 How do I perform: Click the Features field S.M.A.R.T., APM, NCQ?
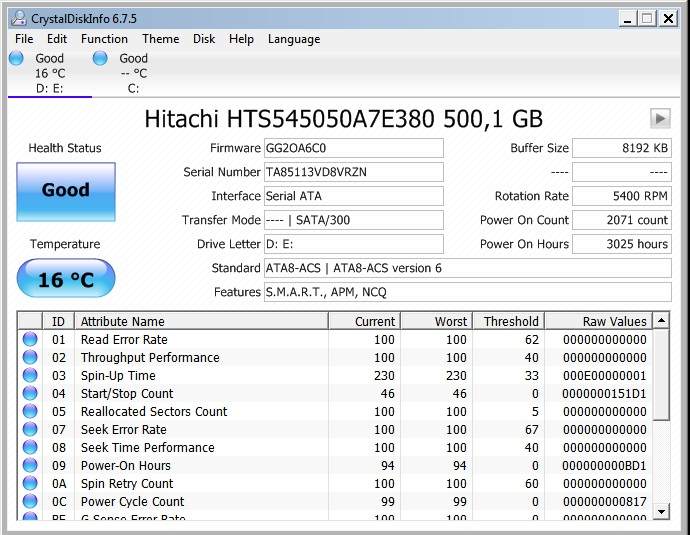[468, 292]
